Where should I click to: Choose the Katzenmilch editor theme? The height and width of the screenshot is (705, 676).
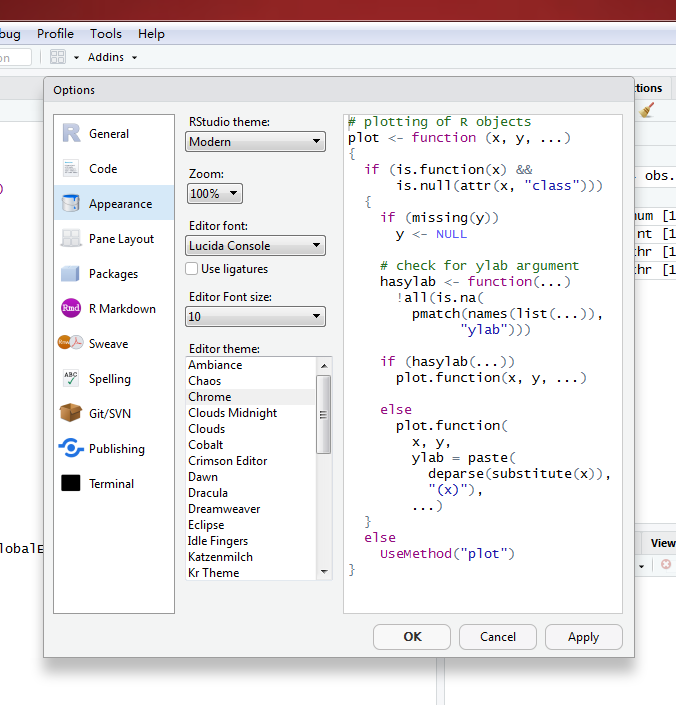251,557
